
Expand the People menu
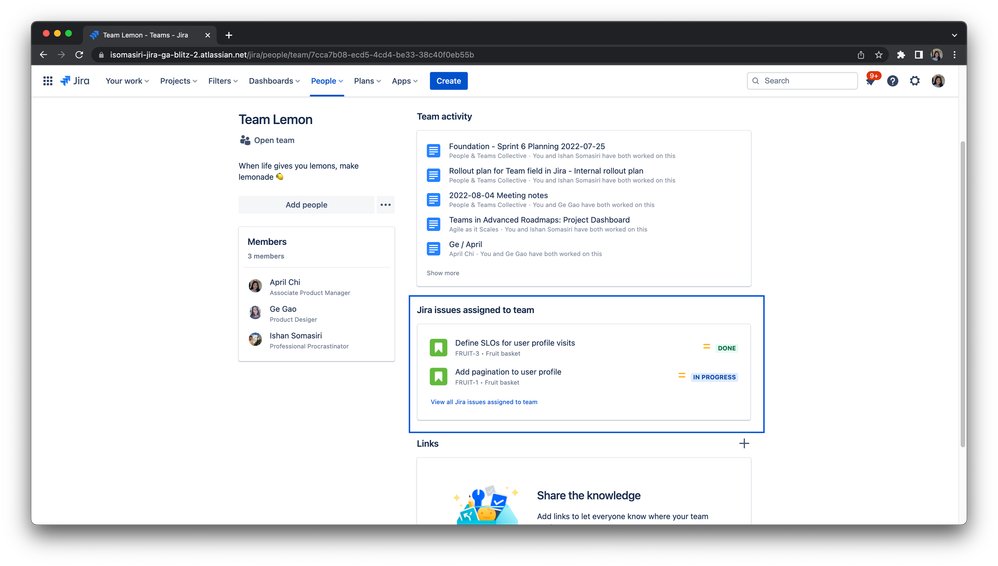pyautogui.click(x=327, y=81)
